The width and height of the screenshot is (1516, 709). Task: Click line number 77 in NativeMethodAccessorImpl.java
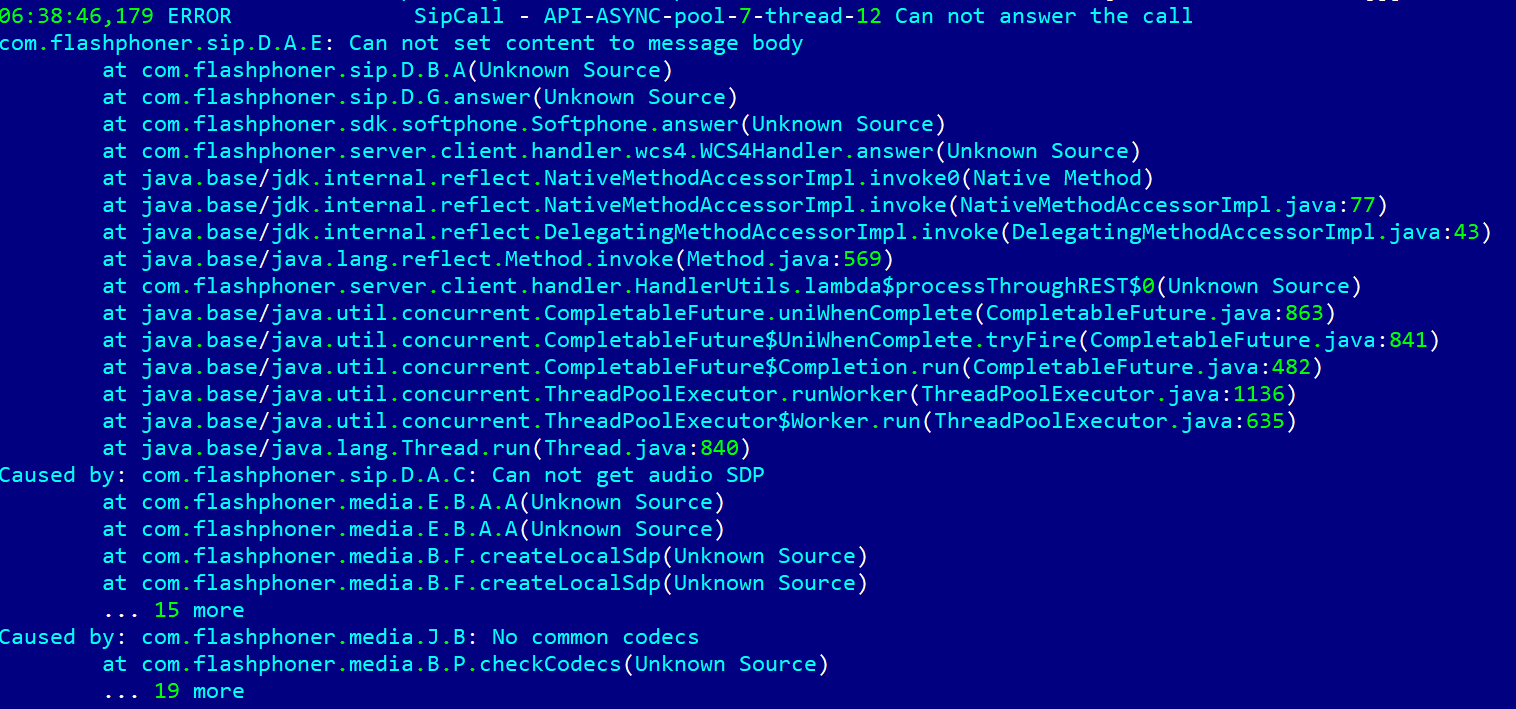click(x=1362, y=205)
